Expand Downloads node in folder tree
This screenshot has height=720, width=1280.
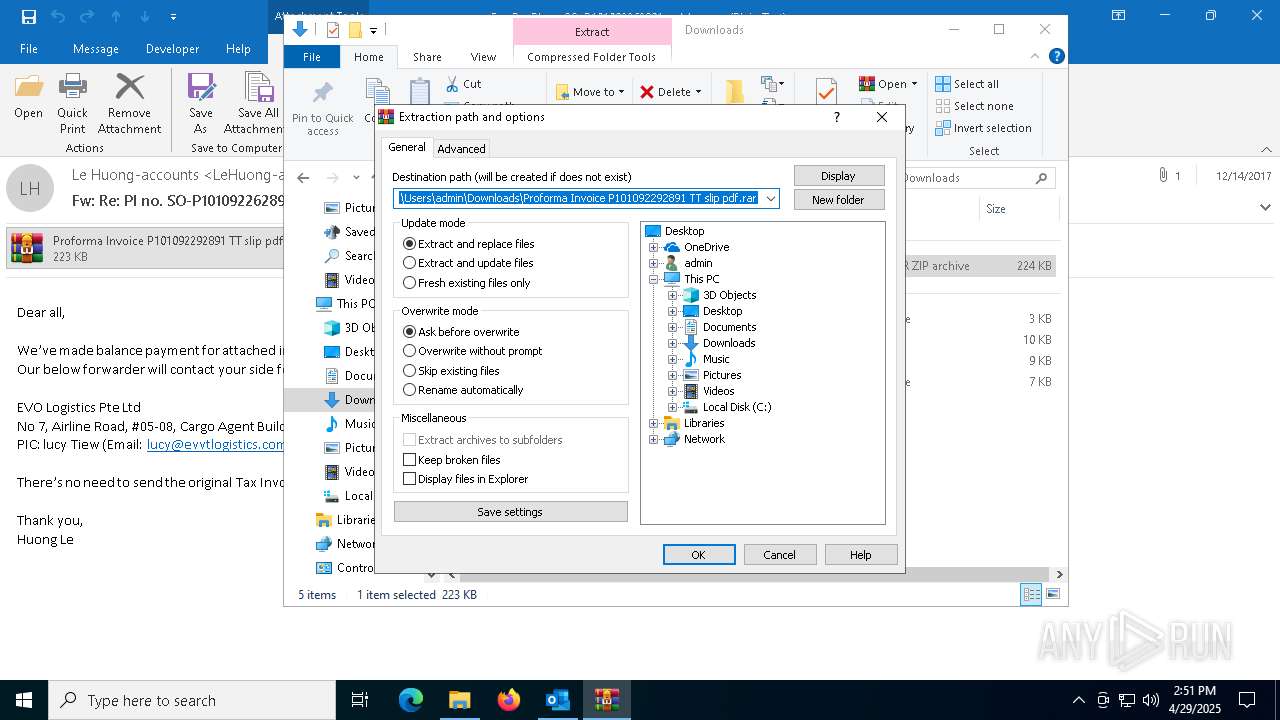point(673,343)
